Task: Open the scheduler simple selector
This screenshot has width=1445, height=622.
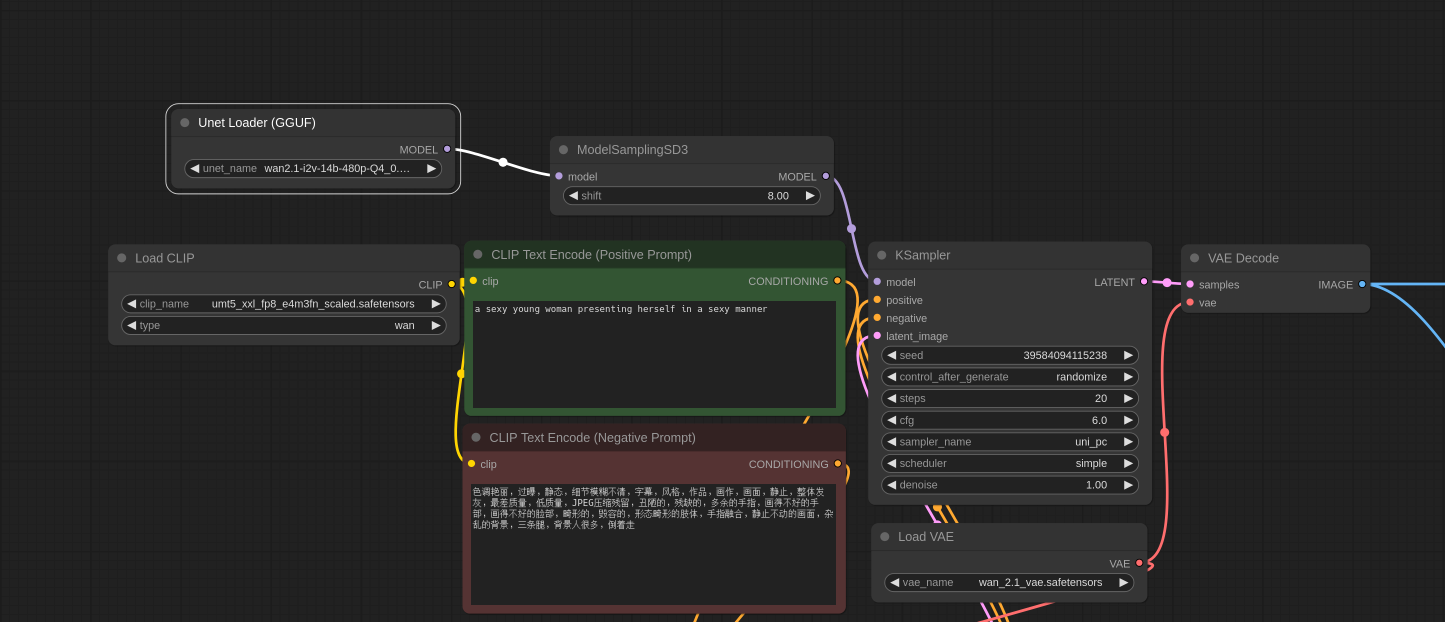Action: [x=1010, y=463]
